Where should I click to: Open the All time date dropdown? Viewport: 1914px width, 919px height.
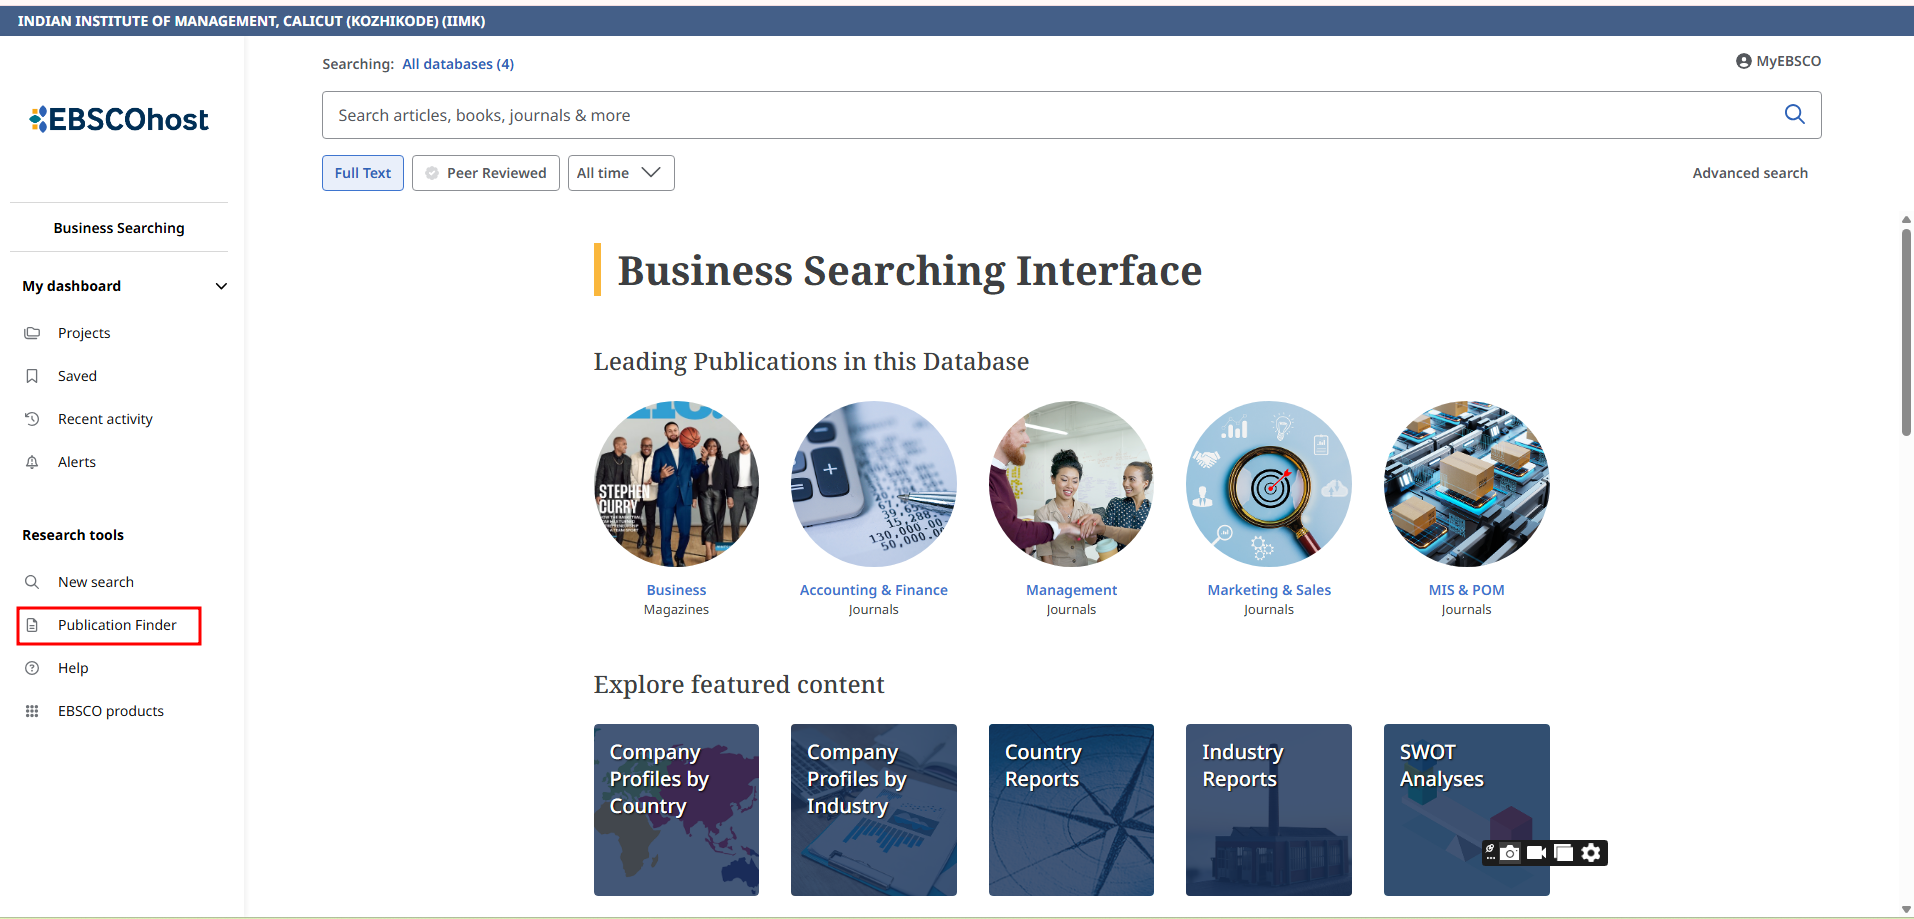click(620, 173)
